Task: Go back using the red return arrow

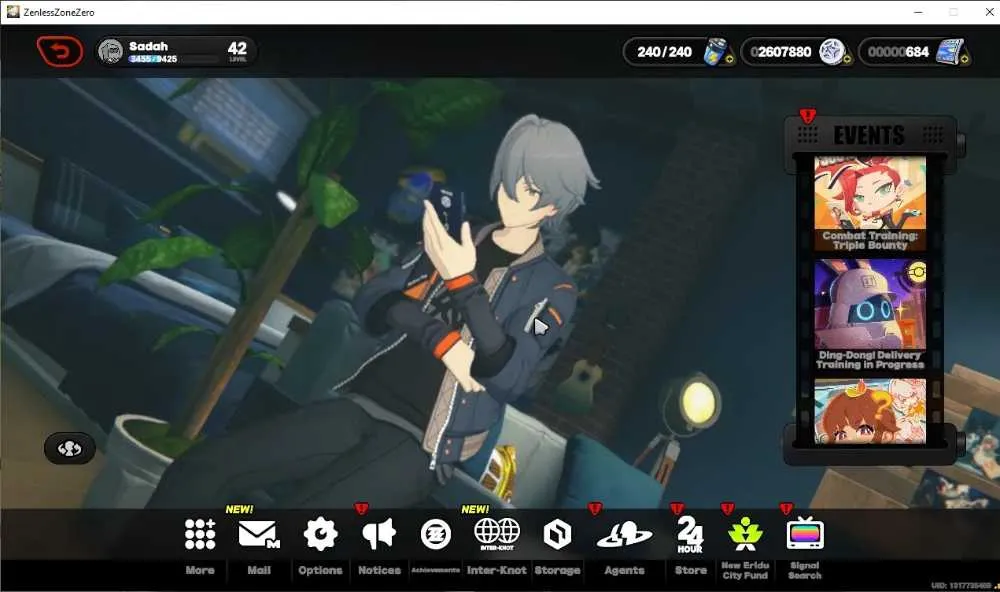Action: (x=60, y=52)
